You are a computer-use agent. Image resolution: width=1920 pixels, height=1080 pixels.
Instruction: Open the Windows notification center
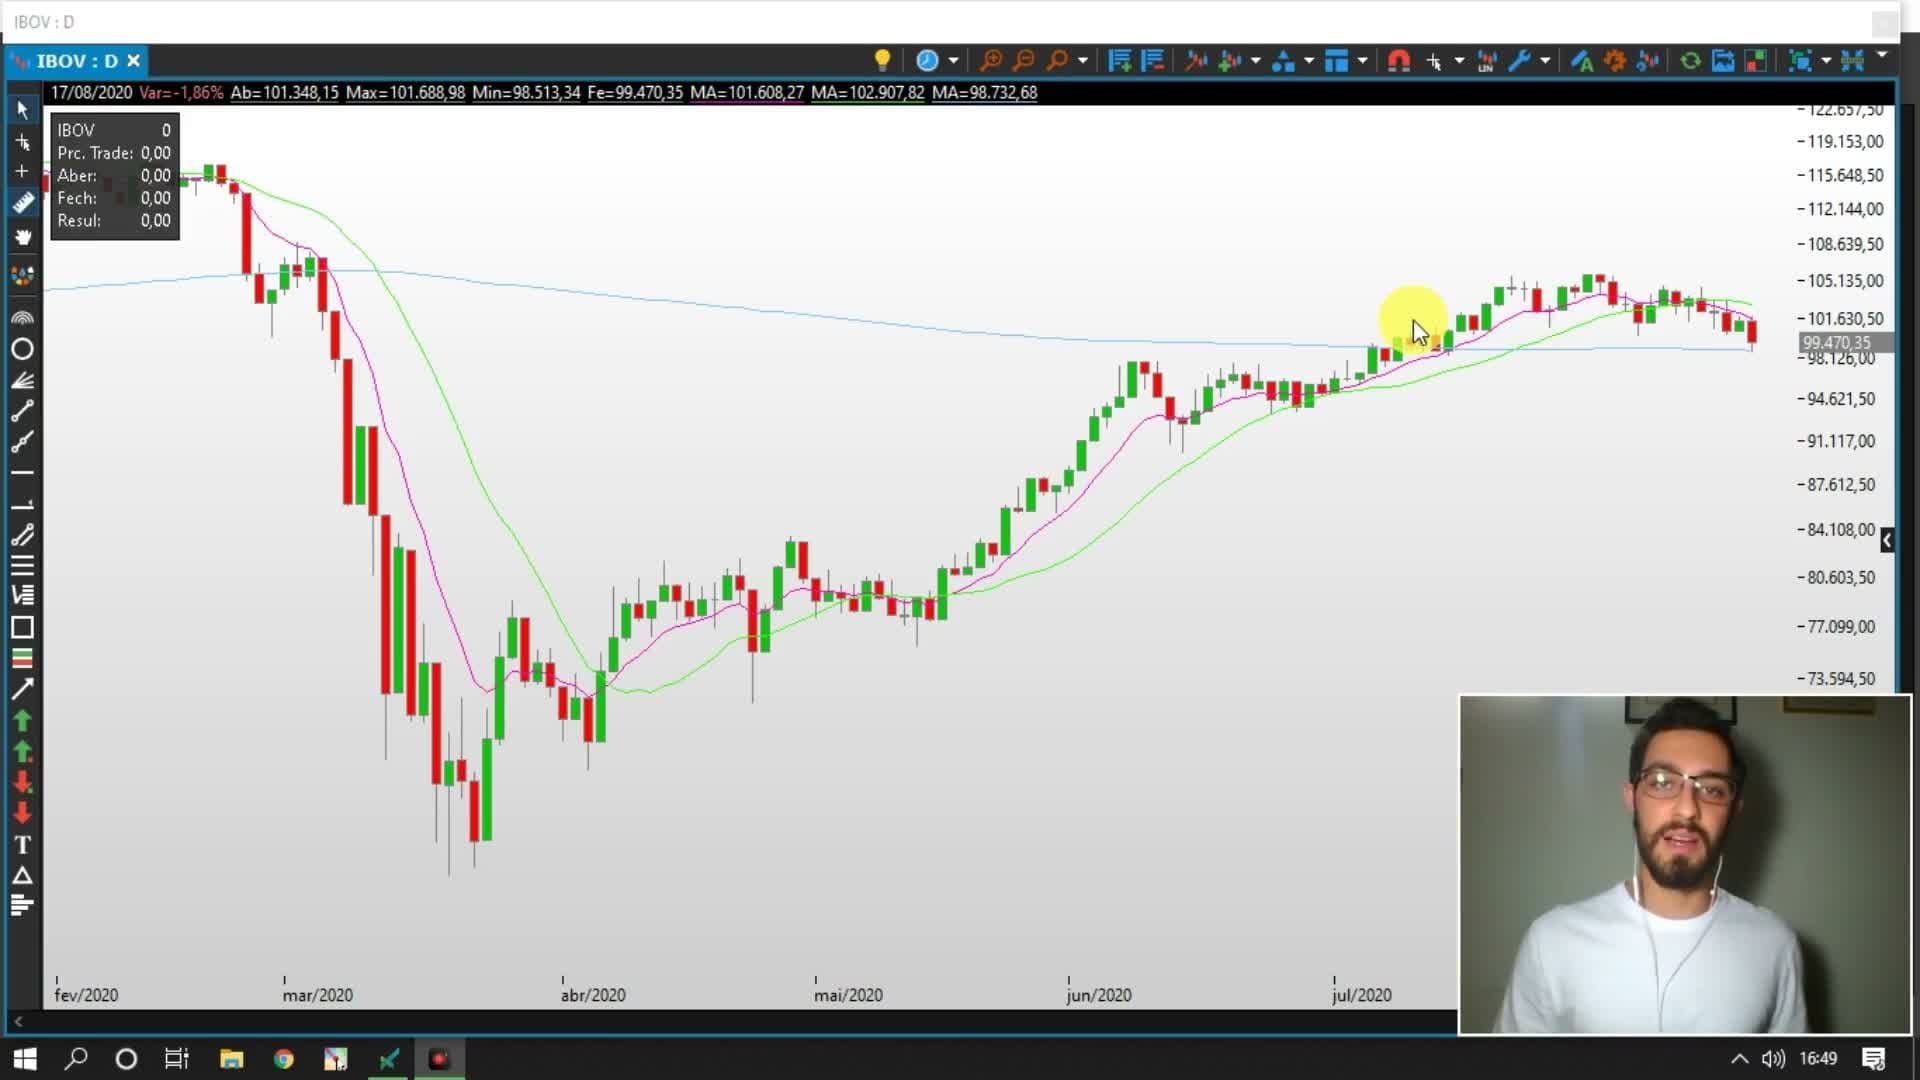coord(1873,1059)
